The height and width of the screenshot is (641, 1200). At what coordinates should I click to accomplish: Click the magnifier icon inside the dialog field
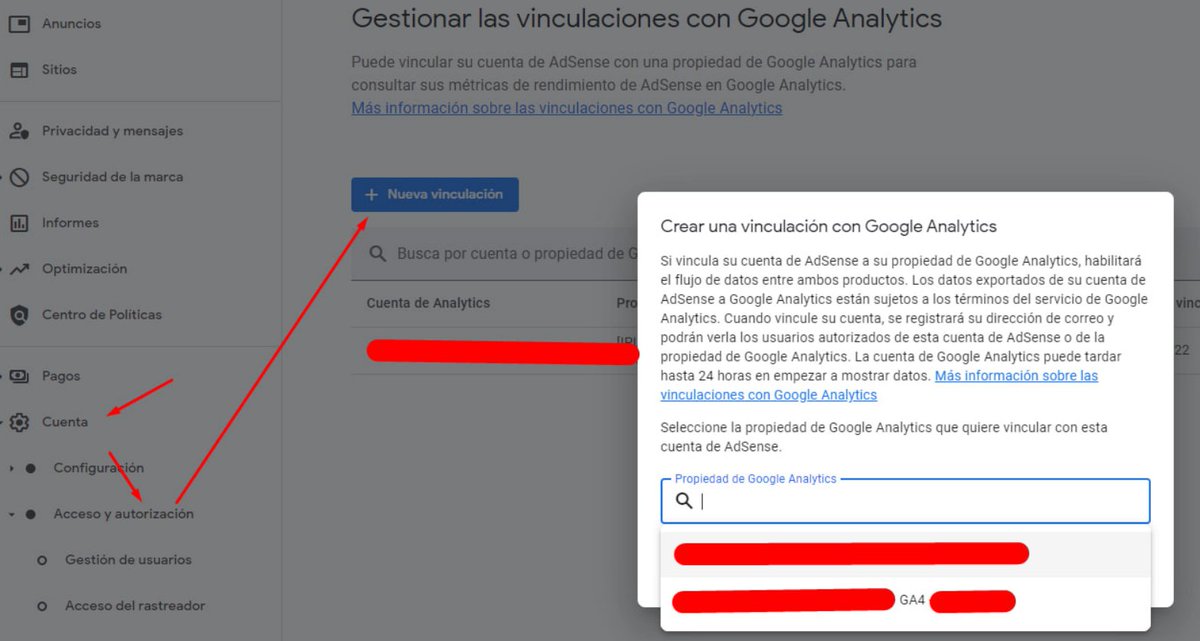pyautogui.click(x=684, y=500)
